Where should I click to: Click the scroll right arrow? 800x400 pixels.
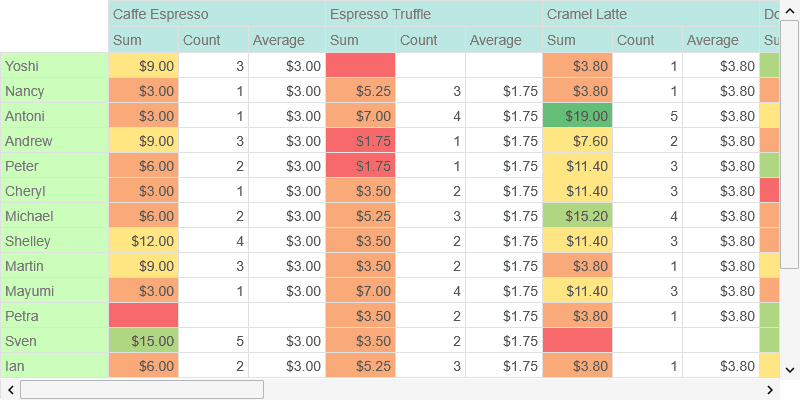coord(770,390)
